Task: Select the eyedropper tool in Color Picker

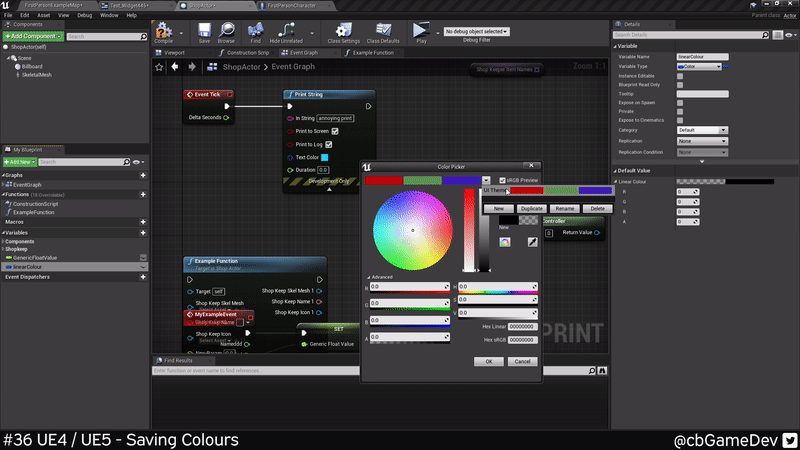Action: click(533, 241)
